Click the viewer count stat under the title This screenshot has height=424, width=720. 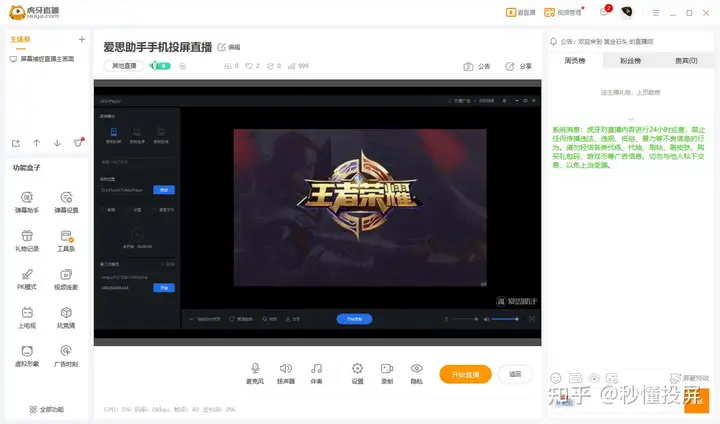tap(231, 66)
